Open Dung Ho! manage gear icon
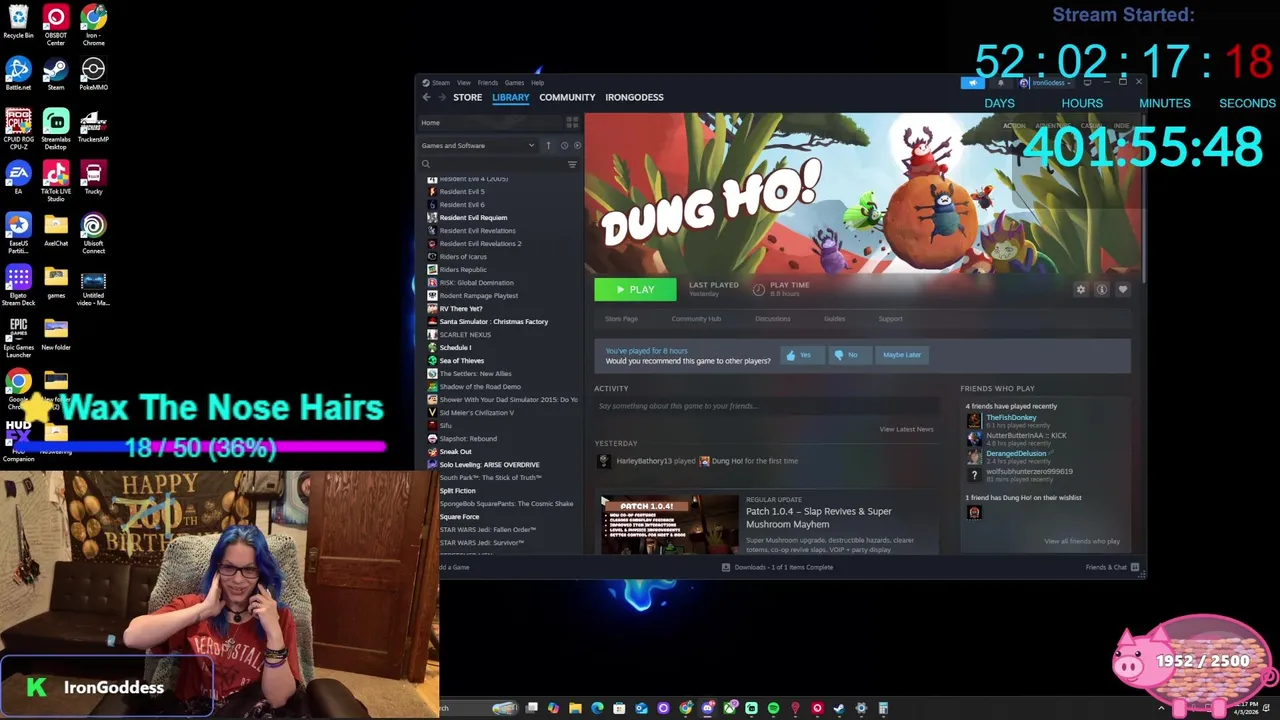The image size is (1280, 720). coord(1080,289)
